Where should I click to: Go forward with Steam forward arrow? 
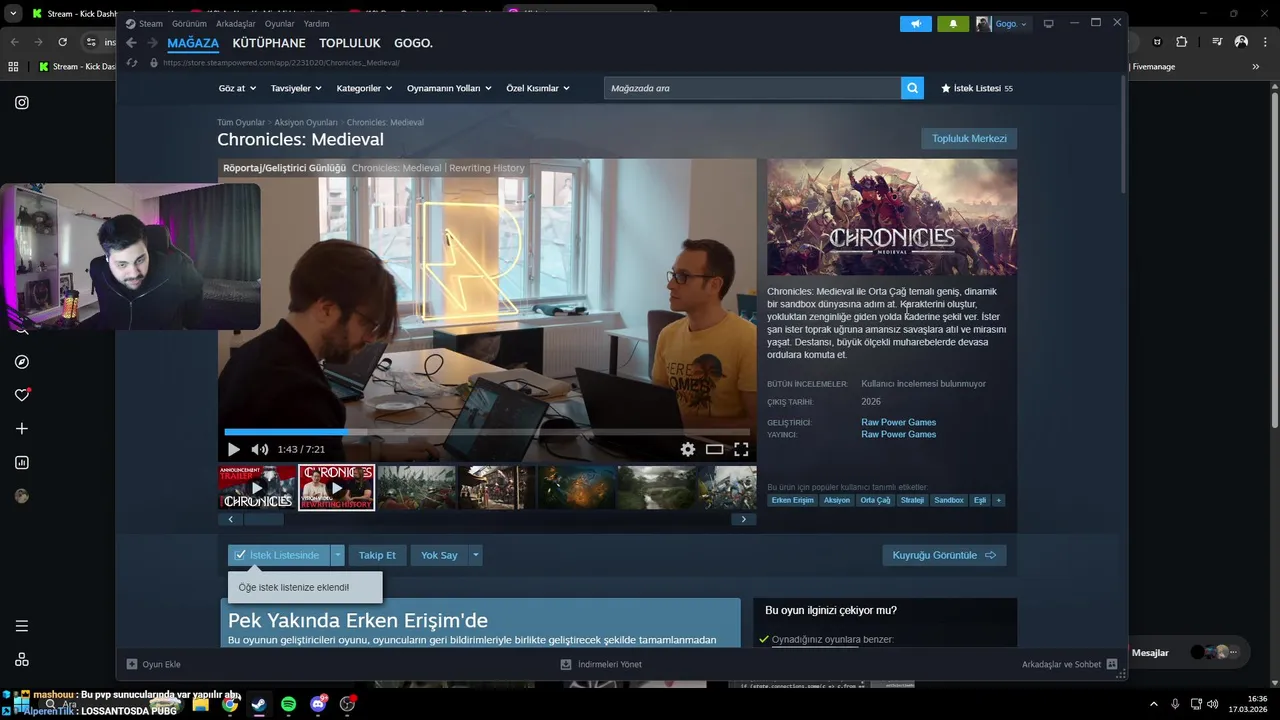pyautogui.click(x=152, y=43)
